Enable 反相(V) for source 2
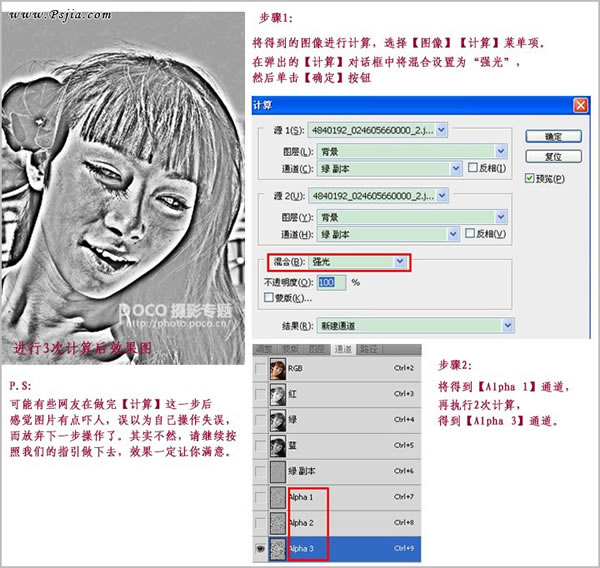The width and height of the screenshot is (600, 568). [470, 233]
